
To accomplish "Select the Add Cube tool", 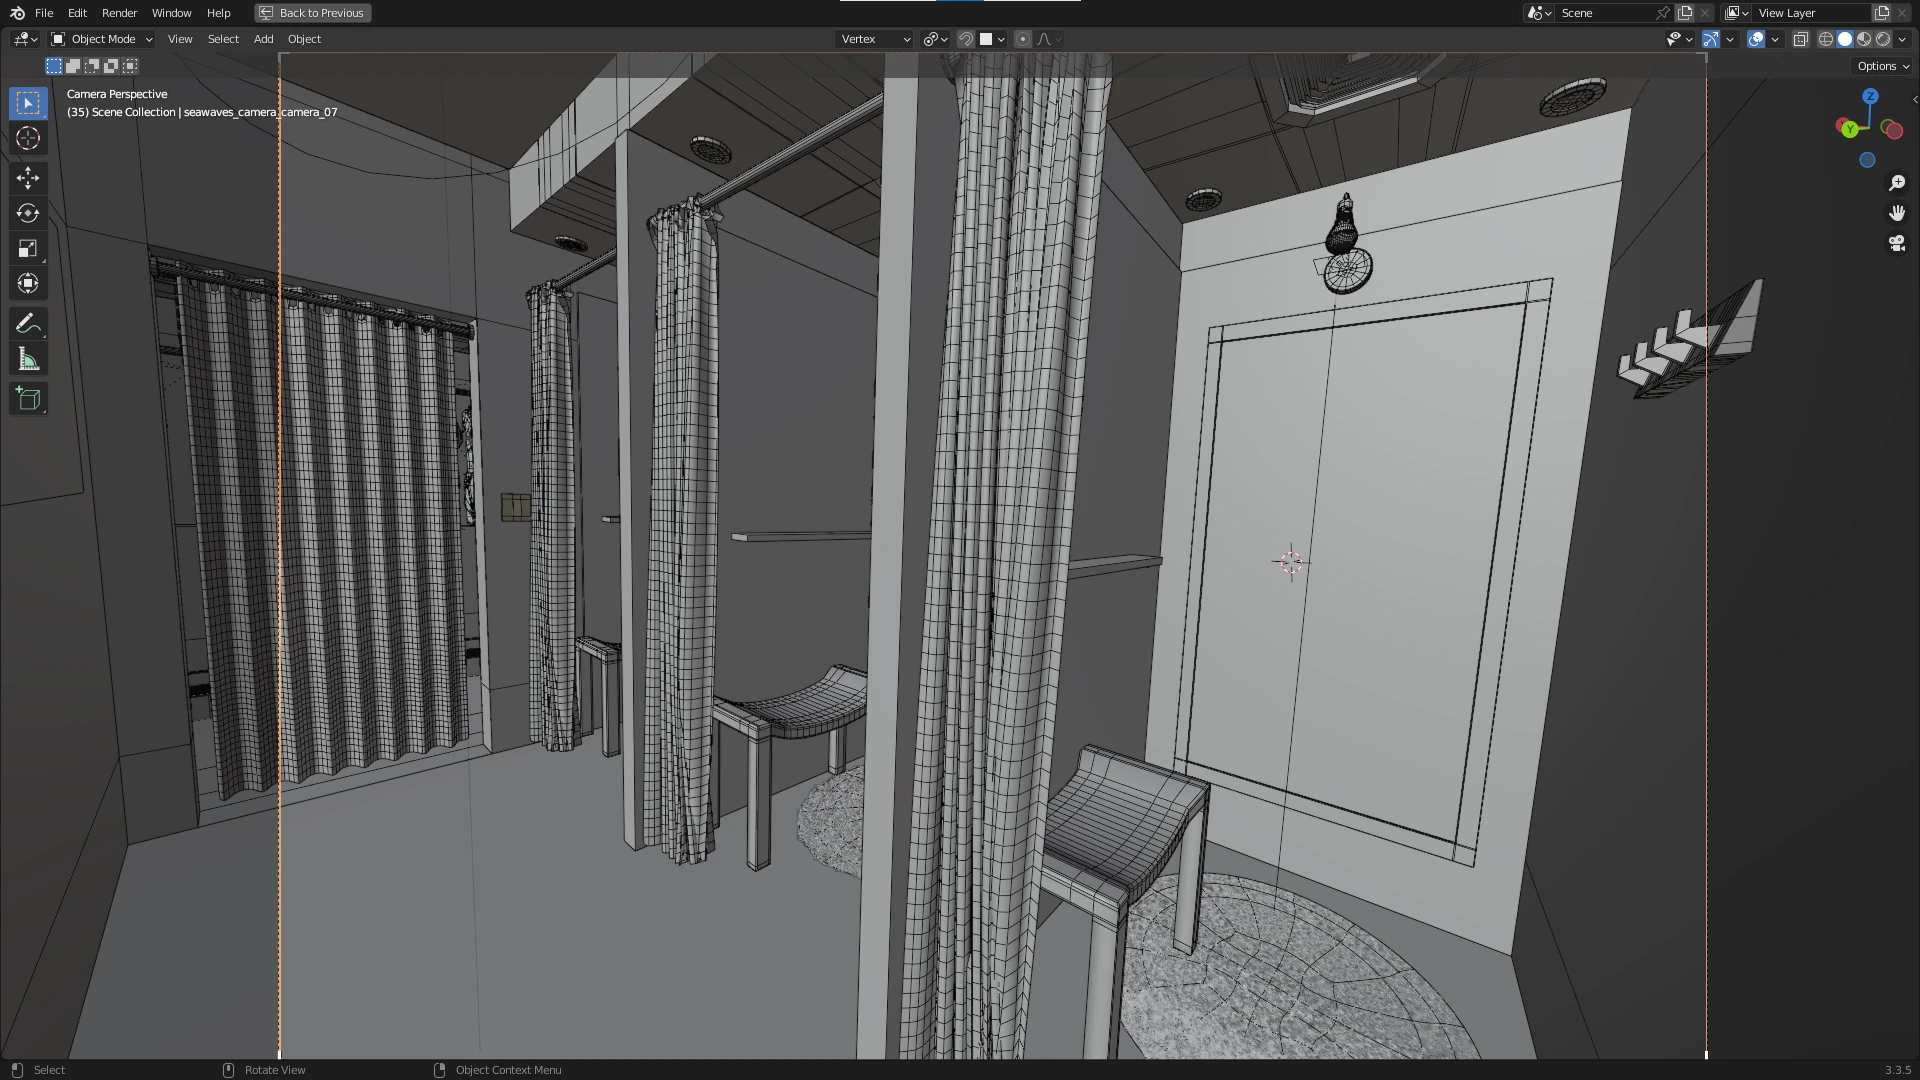I will (x=28, y=399).
